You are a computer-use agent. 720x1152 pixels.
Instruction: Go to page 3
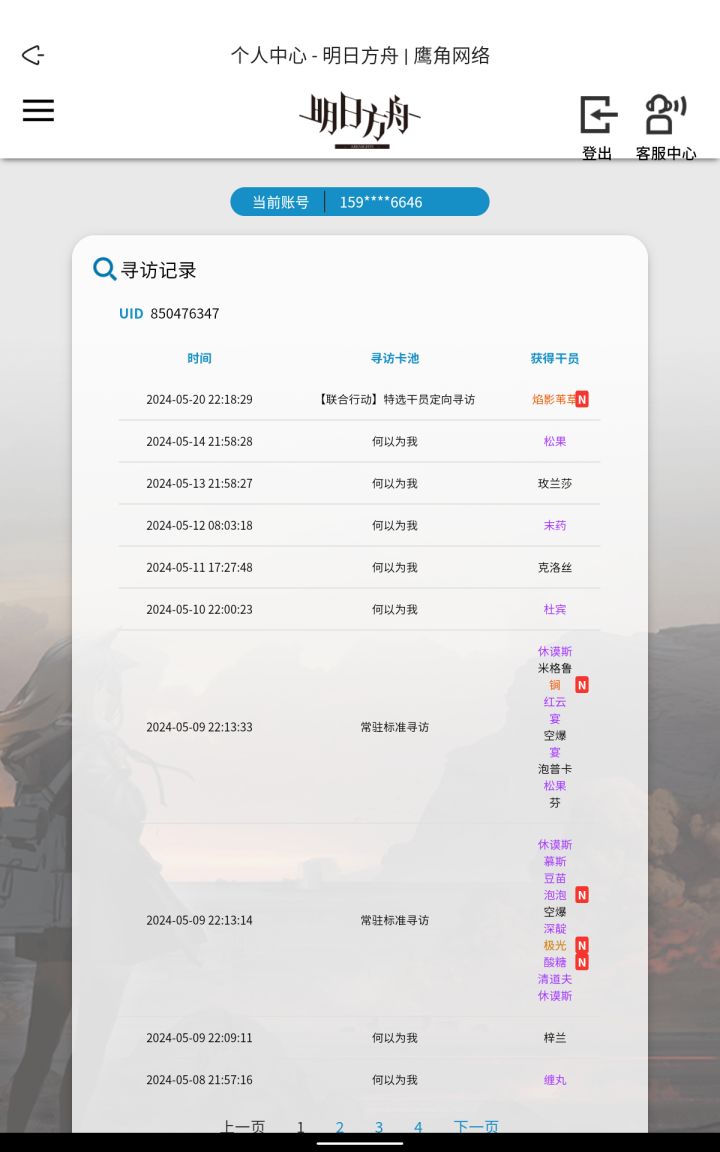[379, 1127]
